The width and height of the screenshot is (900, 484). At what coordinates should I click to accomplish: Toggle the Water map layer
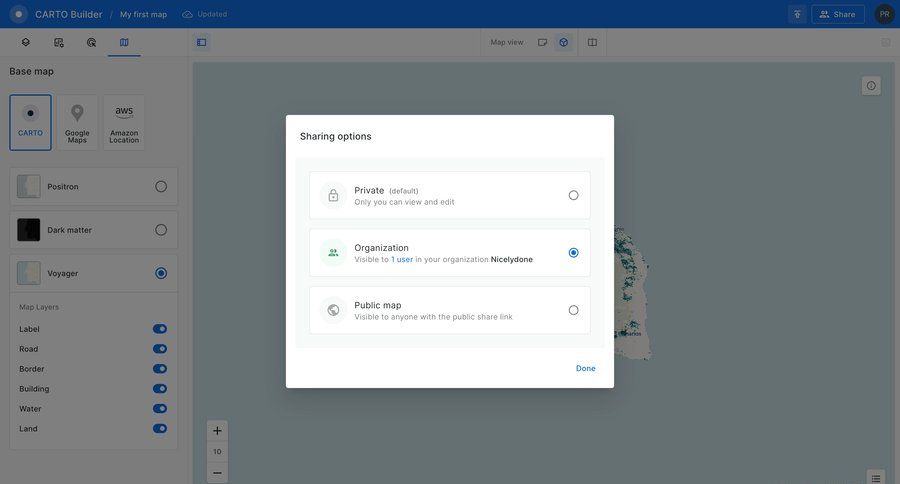click(x=160, y=409)
